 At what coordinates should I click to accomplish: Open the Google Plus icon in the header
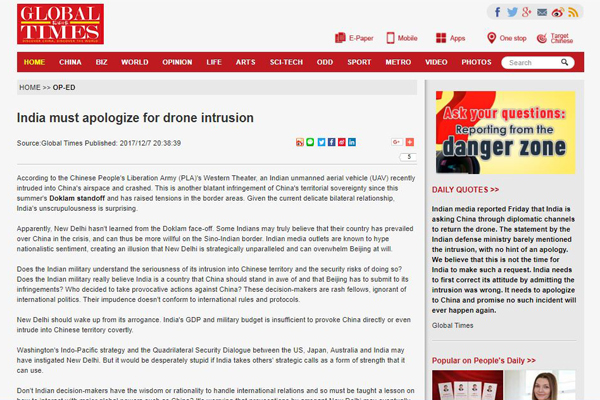coord(527,12)
